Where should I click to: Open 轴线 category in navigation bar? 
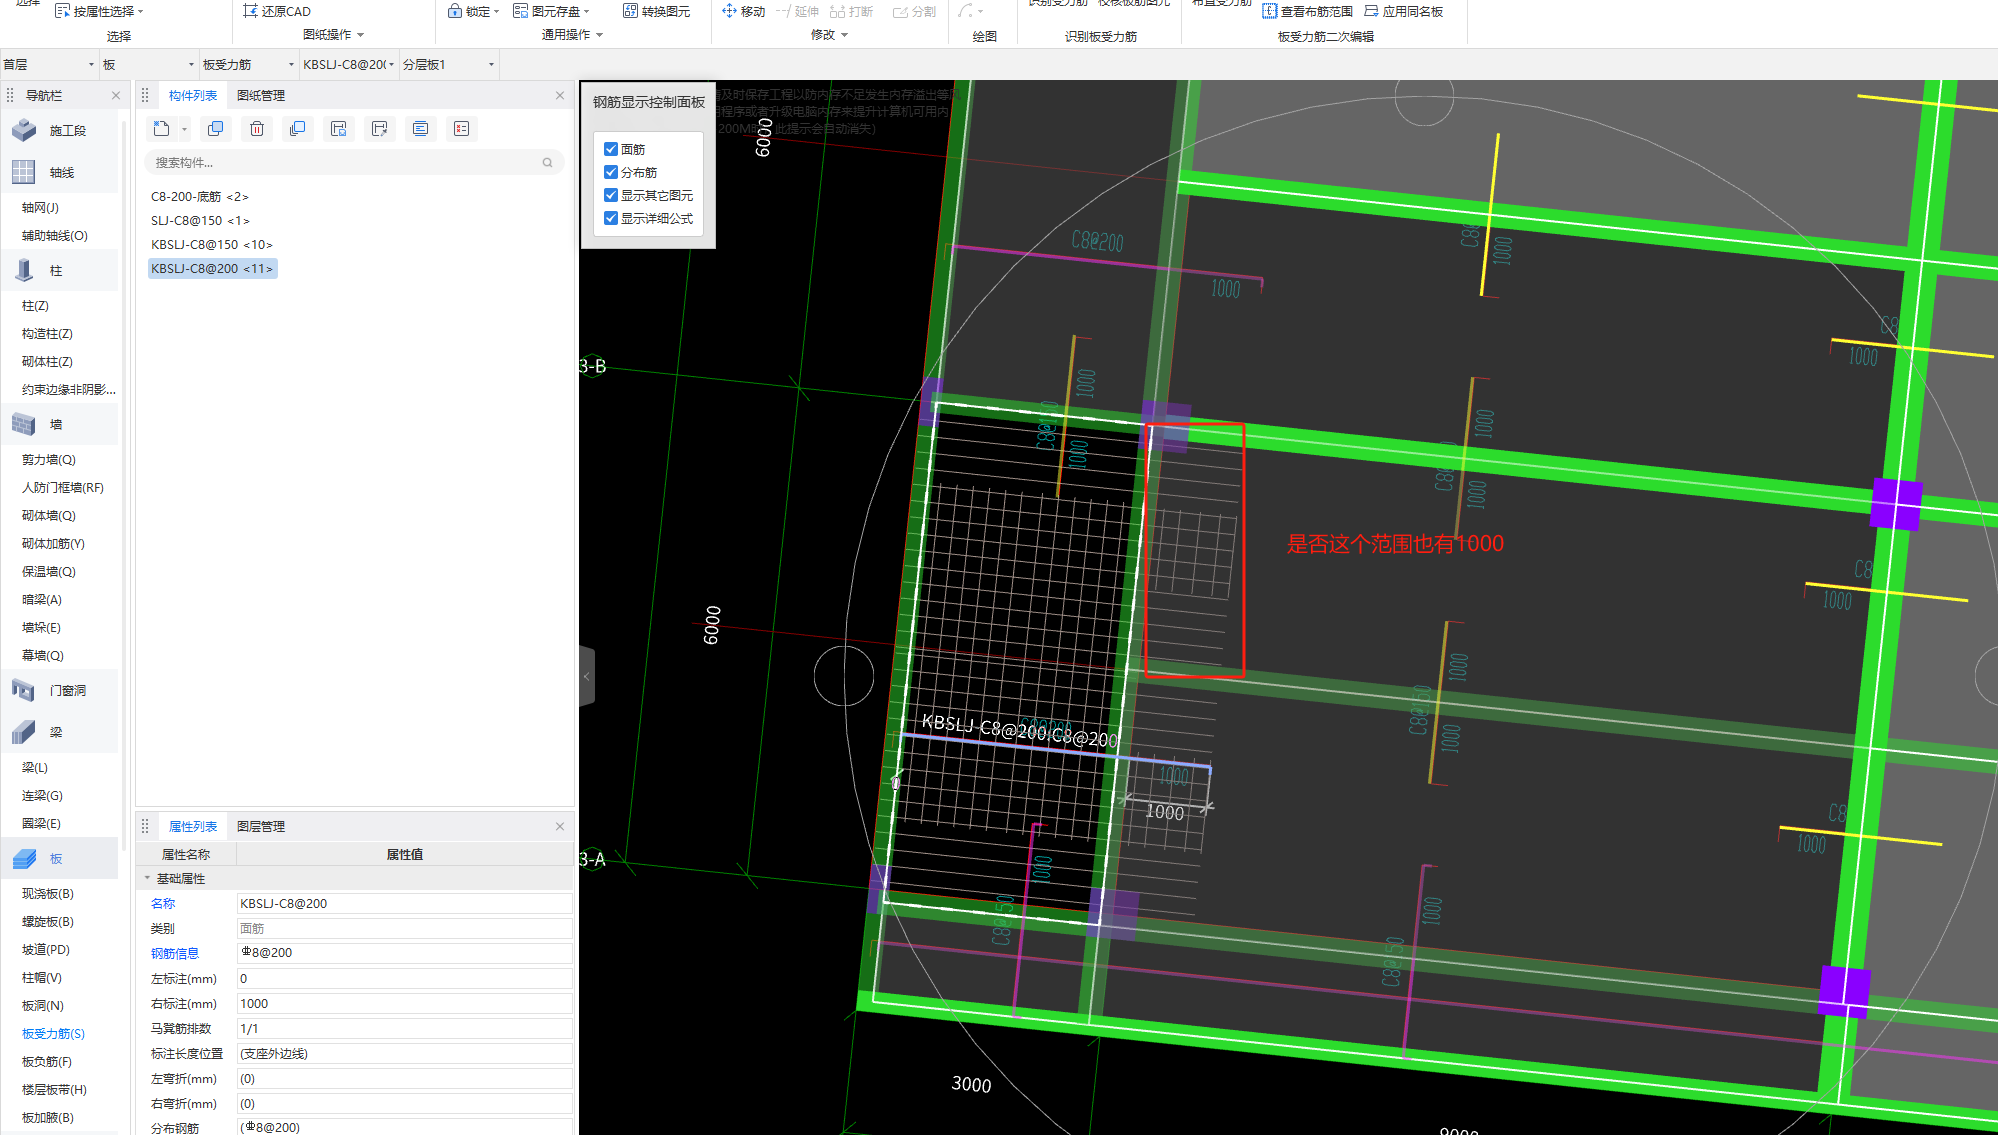[60, 172]
